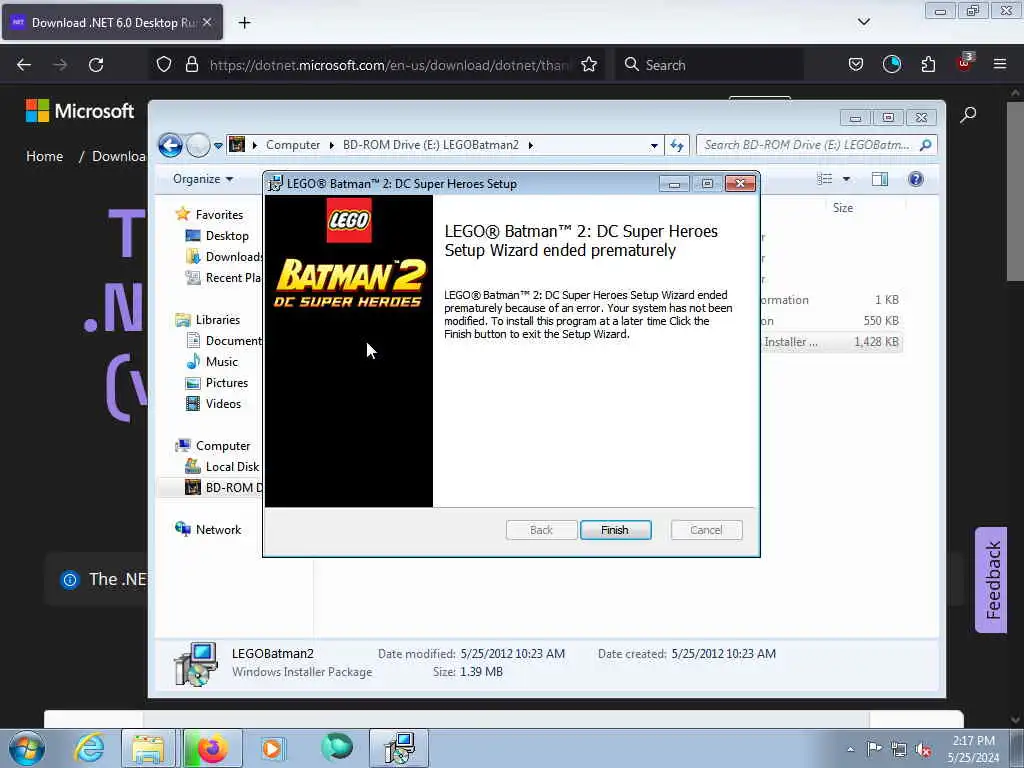This screenshot has height=768, width=1024.
Task: Click the Microsoft logo on webpage
Action: (x=80, y=111)
